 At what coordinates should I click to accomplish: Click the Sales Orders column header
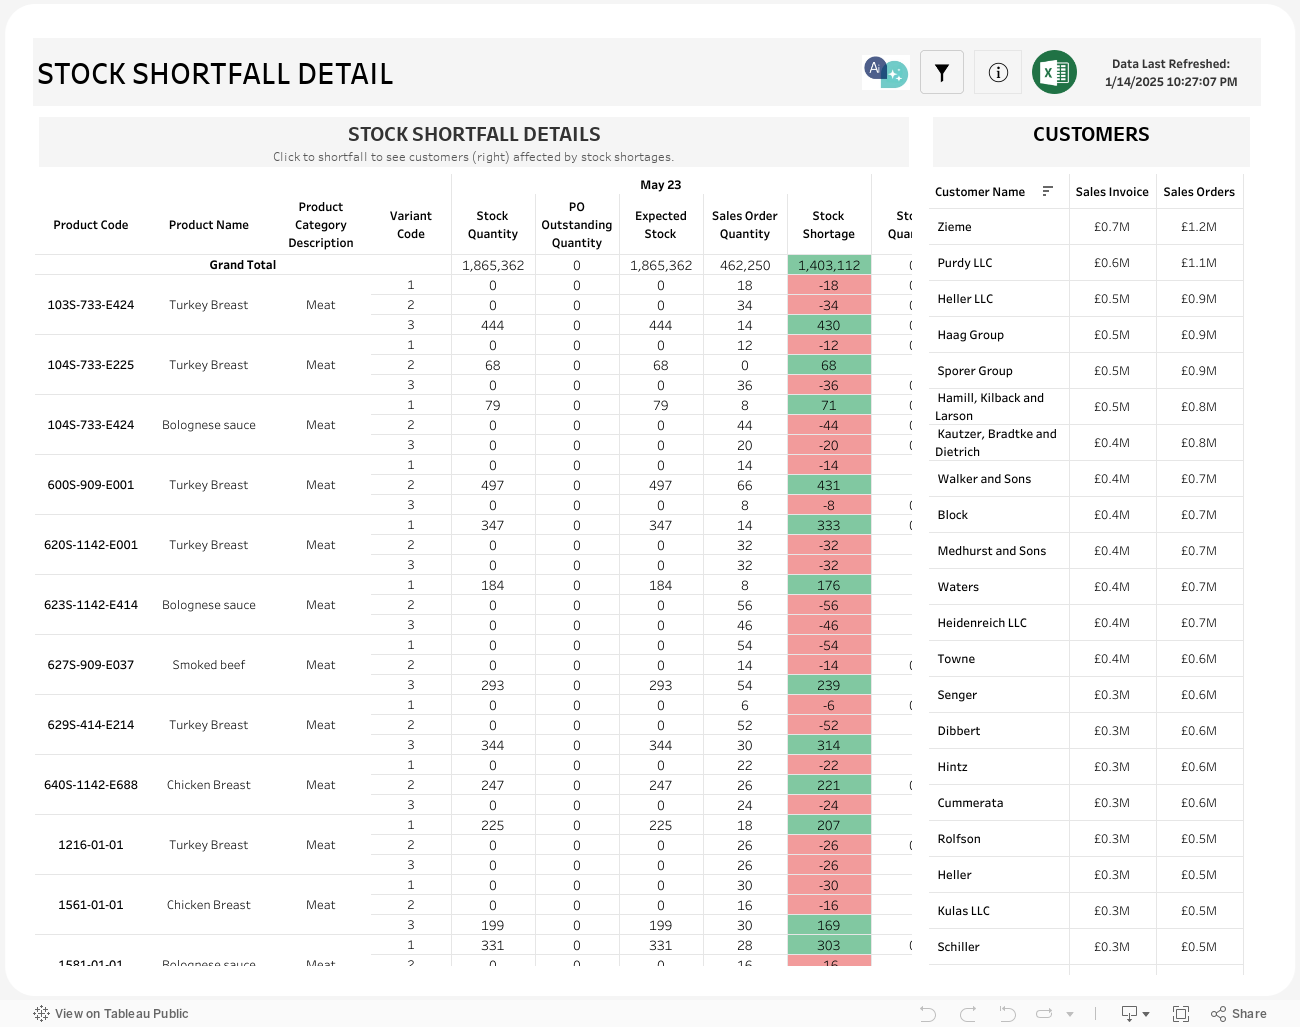(1199, 192)
